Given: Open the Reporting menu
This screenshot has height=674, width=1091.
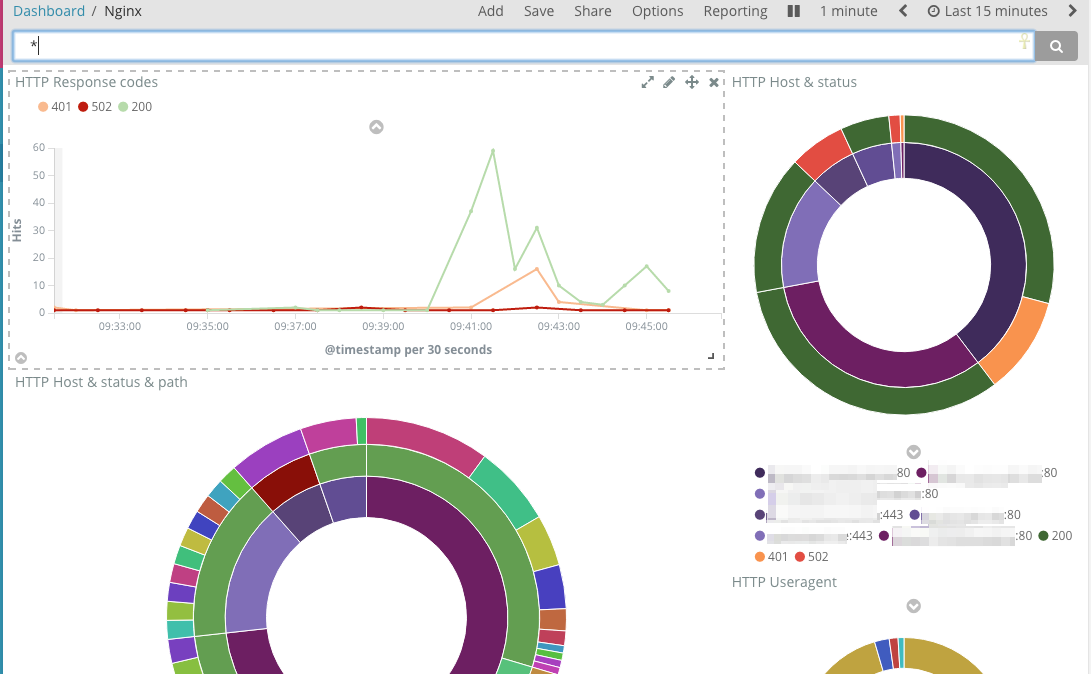Looking at the screenshot, I should [x=735, y=11].
